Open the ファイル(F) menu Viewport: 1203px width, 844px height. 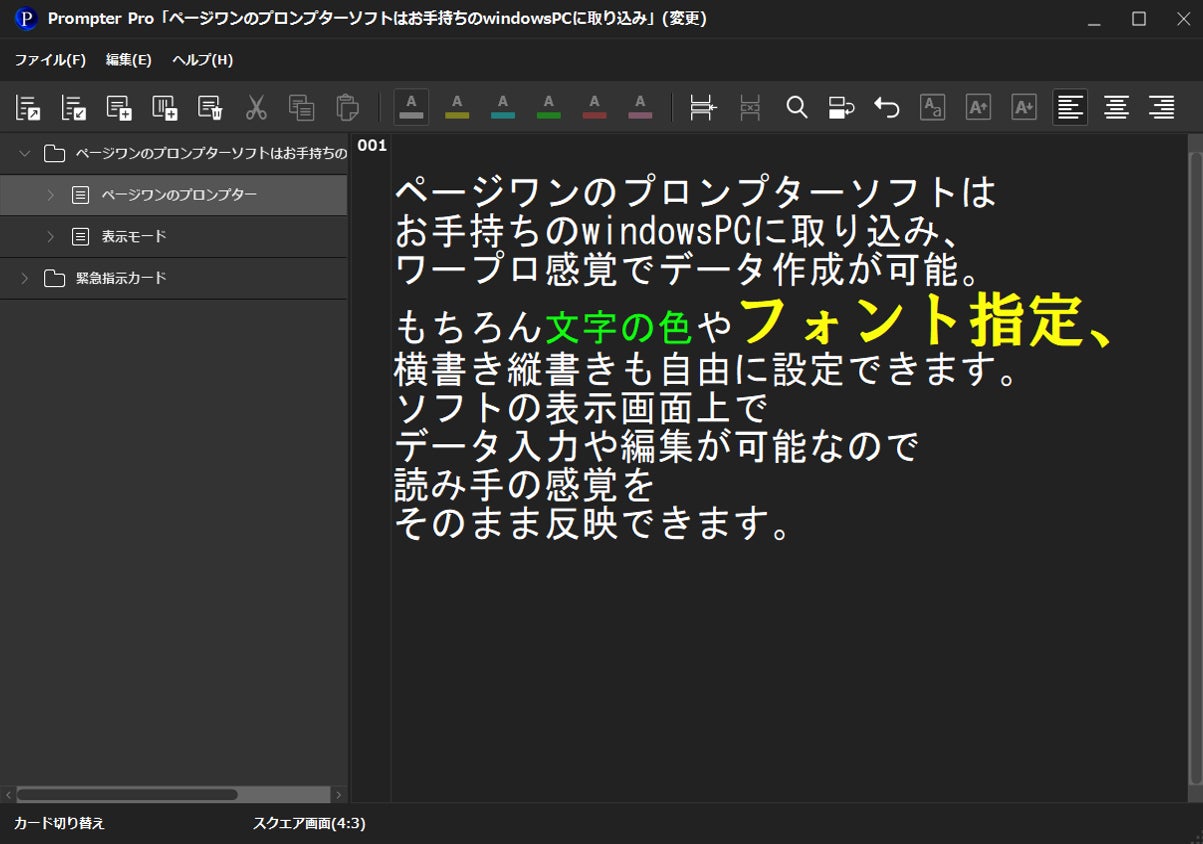tap(50, 60)
